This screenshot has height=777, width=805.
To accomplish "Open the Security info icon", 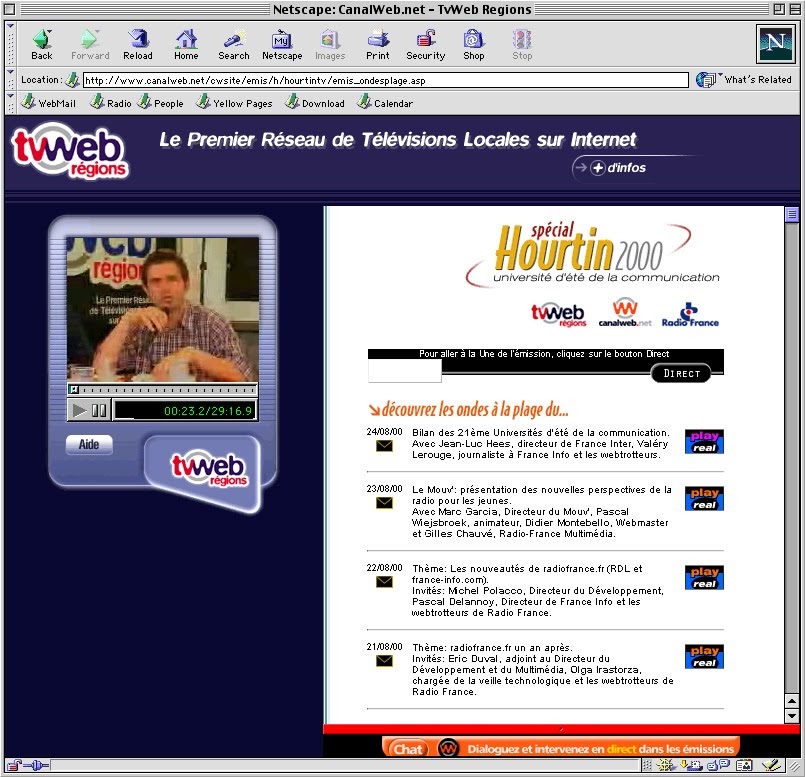I will tap(426, 45).
